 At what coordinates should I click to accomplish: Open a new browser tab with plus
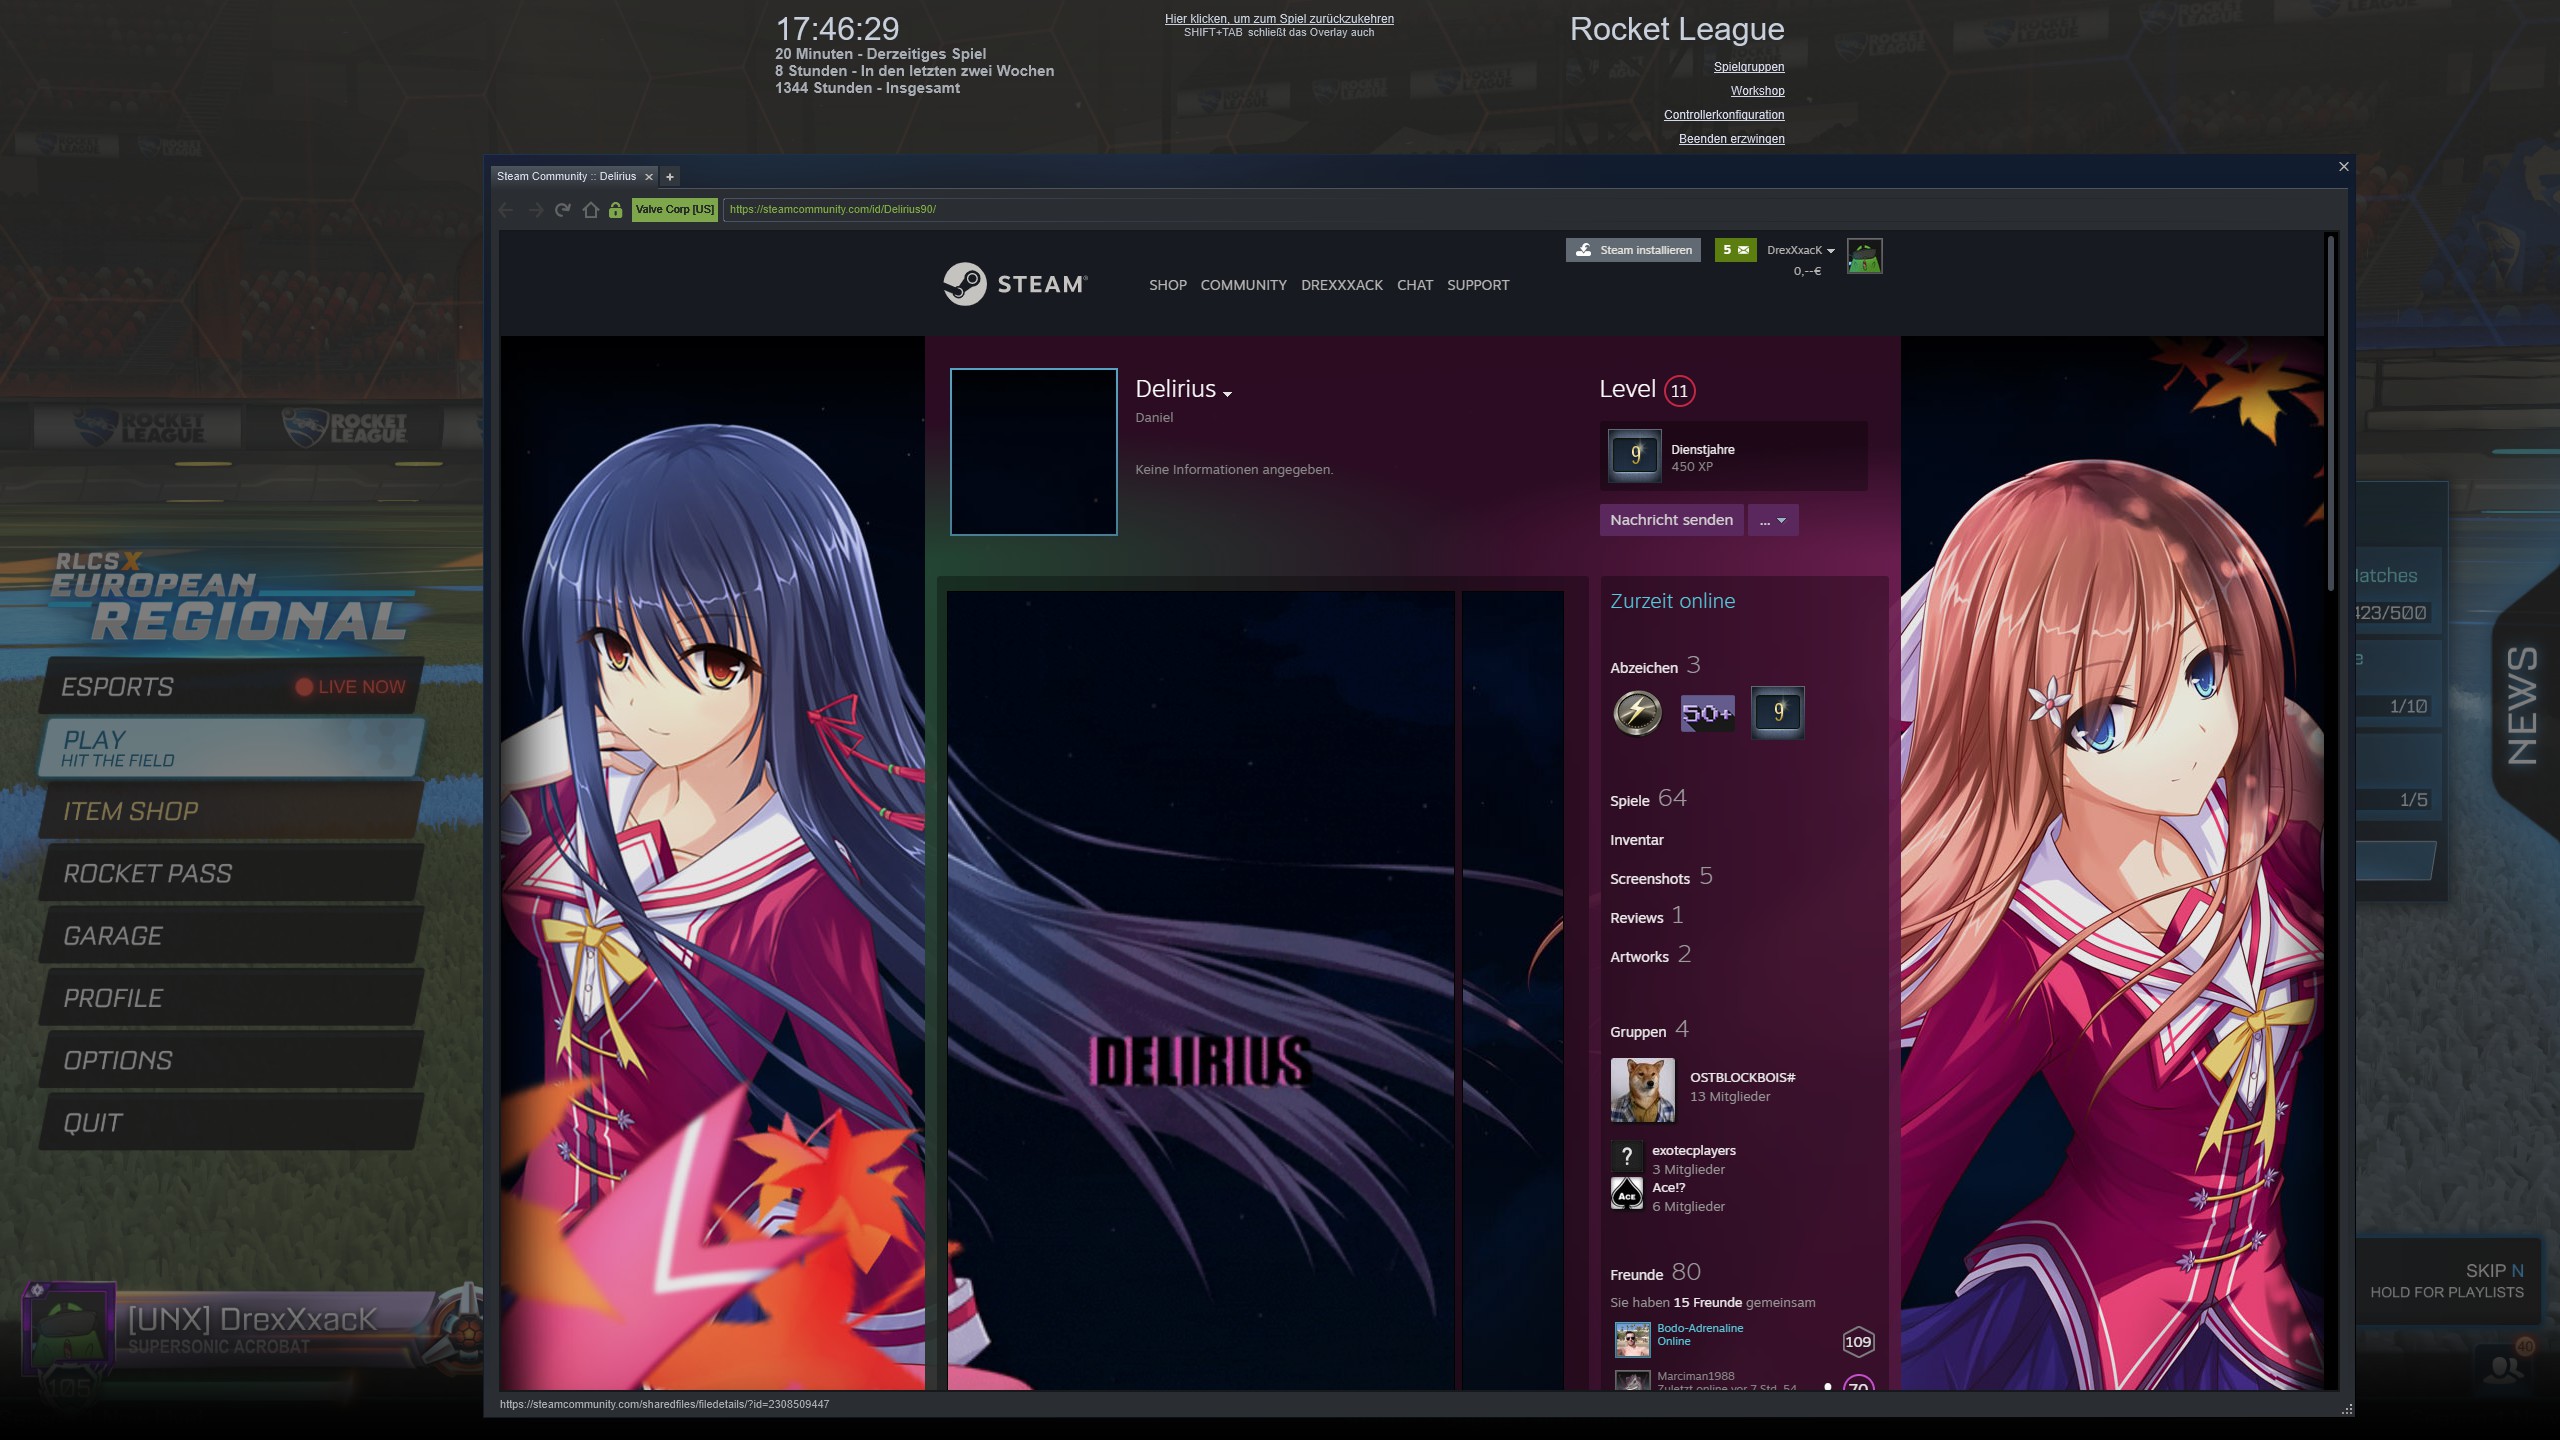(x=670, y=177)
